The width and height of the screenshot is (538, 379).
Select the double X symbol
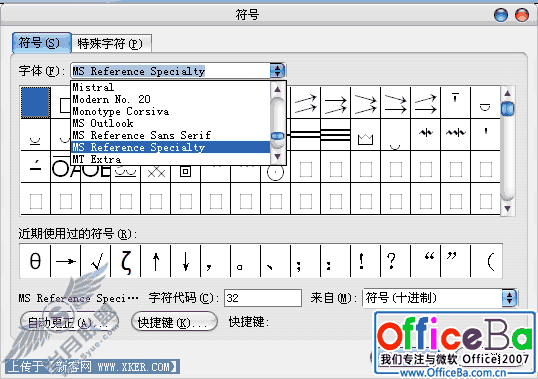[x=156, y=173]
